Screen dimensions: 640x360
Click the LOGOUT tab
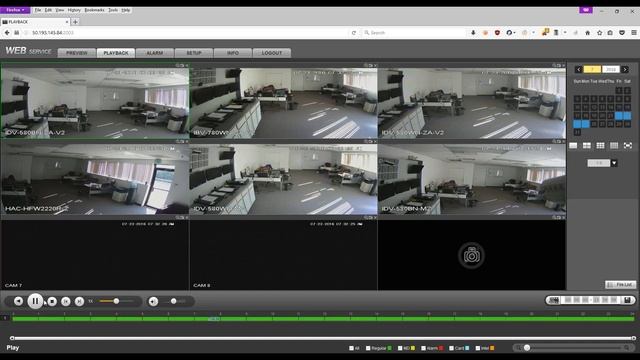(272, 53)
